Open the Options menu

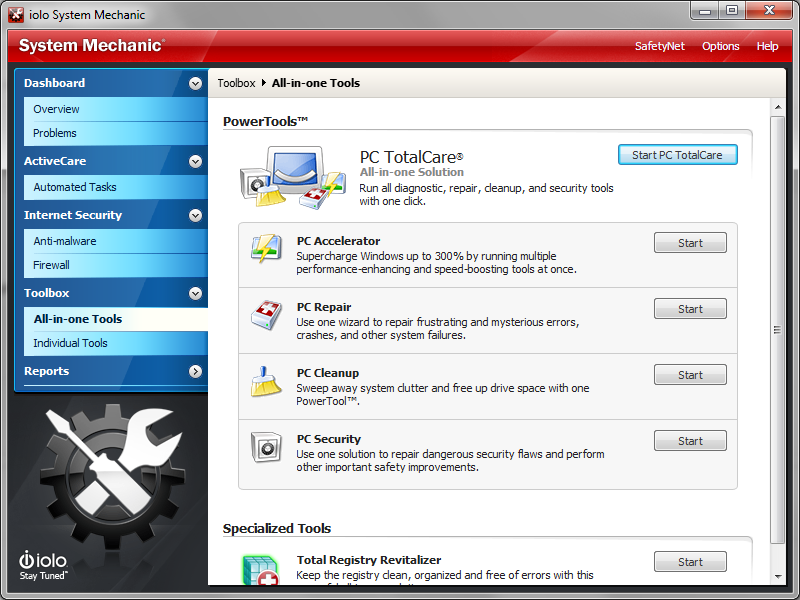[x=720, y=46]
